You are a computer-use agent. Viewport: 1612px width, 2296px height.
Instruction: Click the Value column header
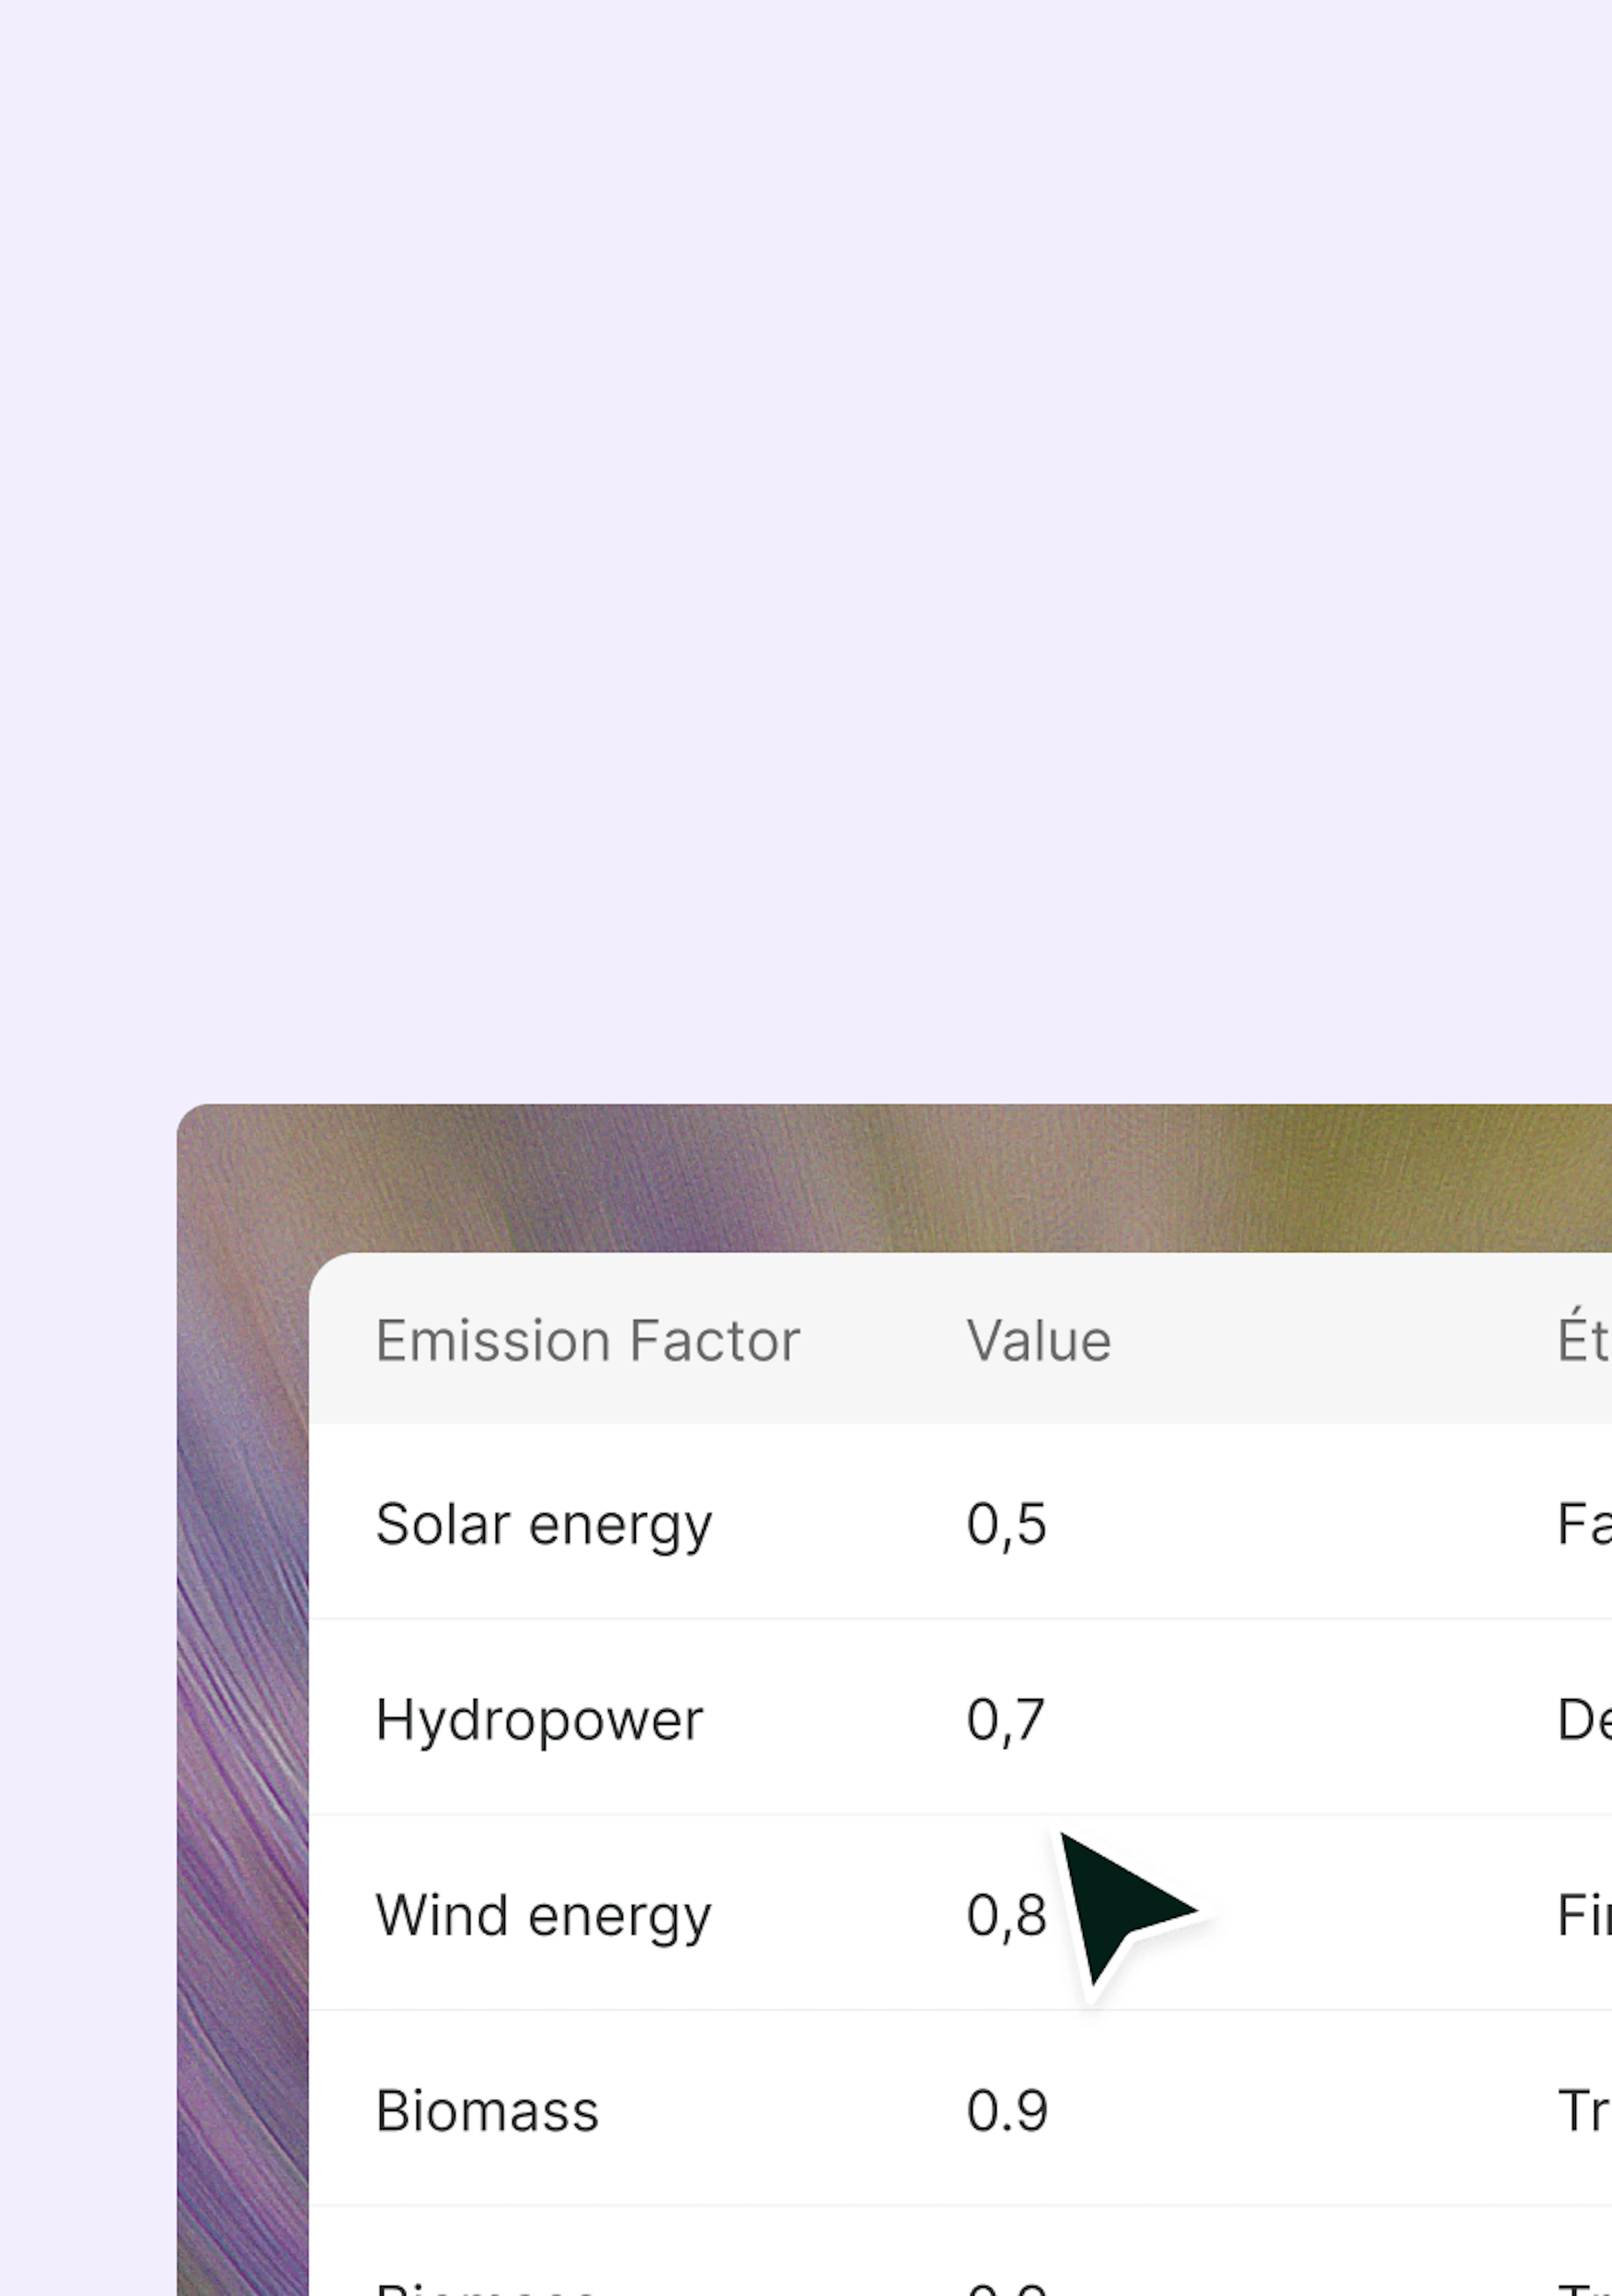[1038, 1341]
